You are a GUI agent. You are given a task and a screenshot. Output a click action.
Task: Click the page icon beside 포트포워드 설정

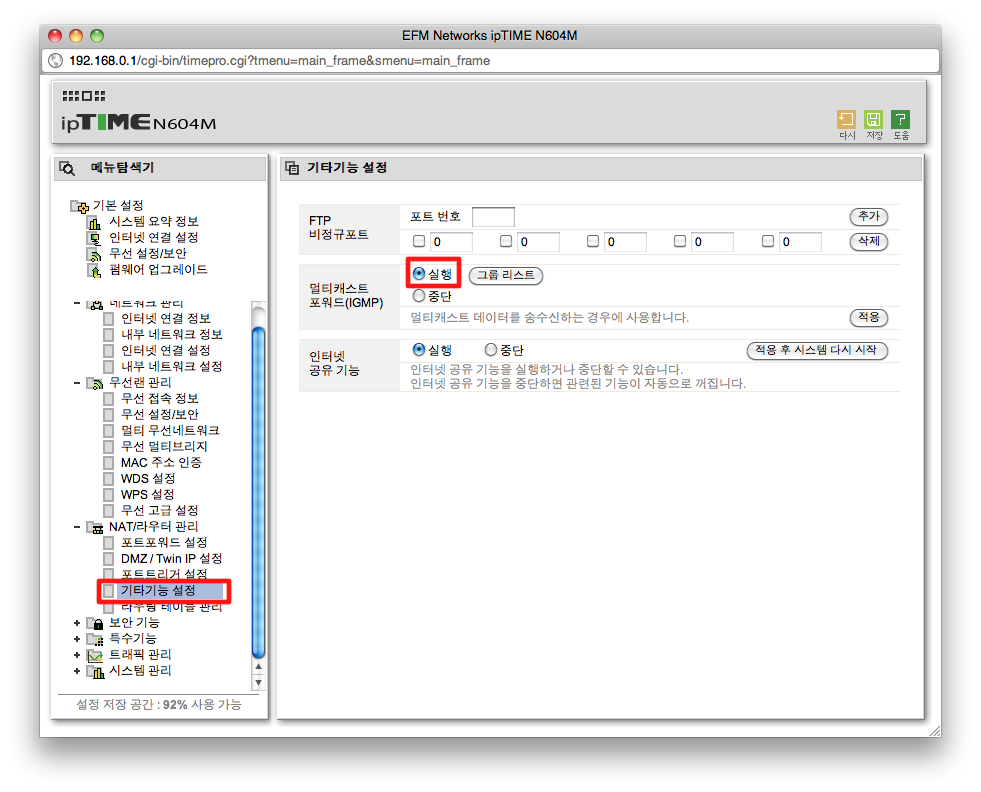[109, 543]
